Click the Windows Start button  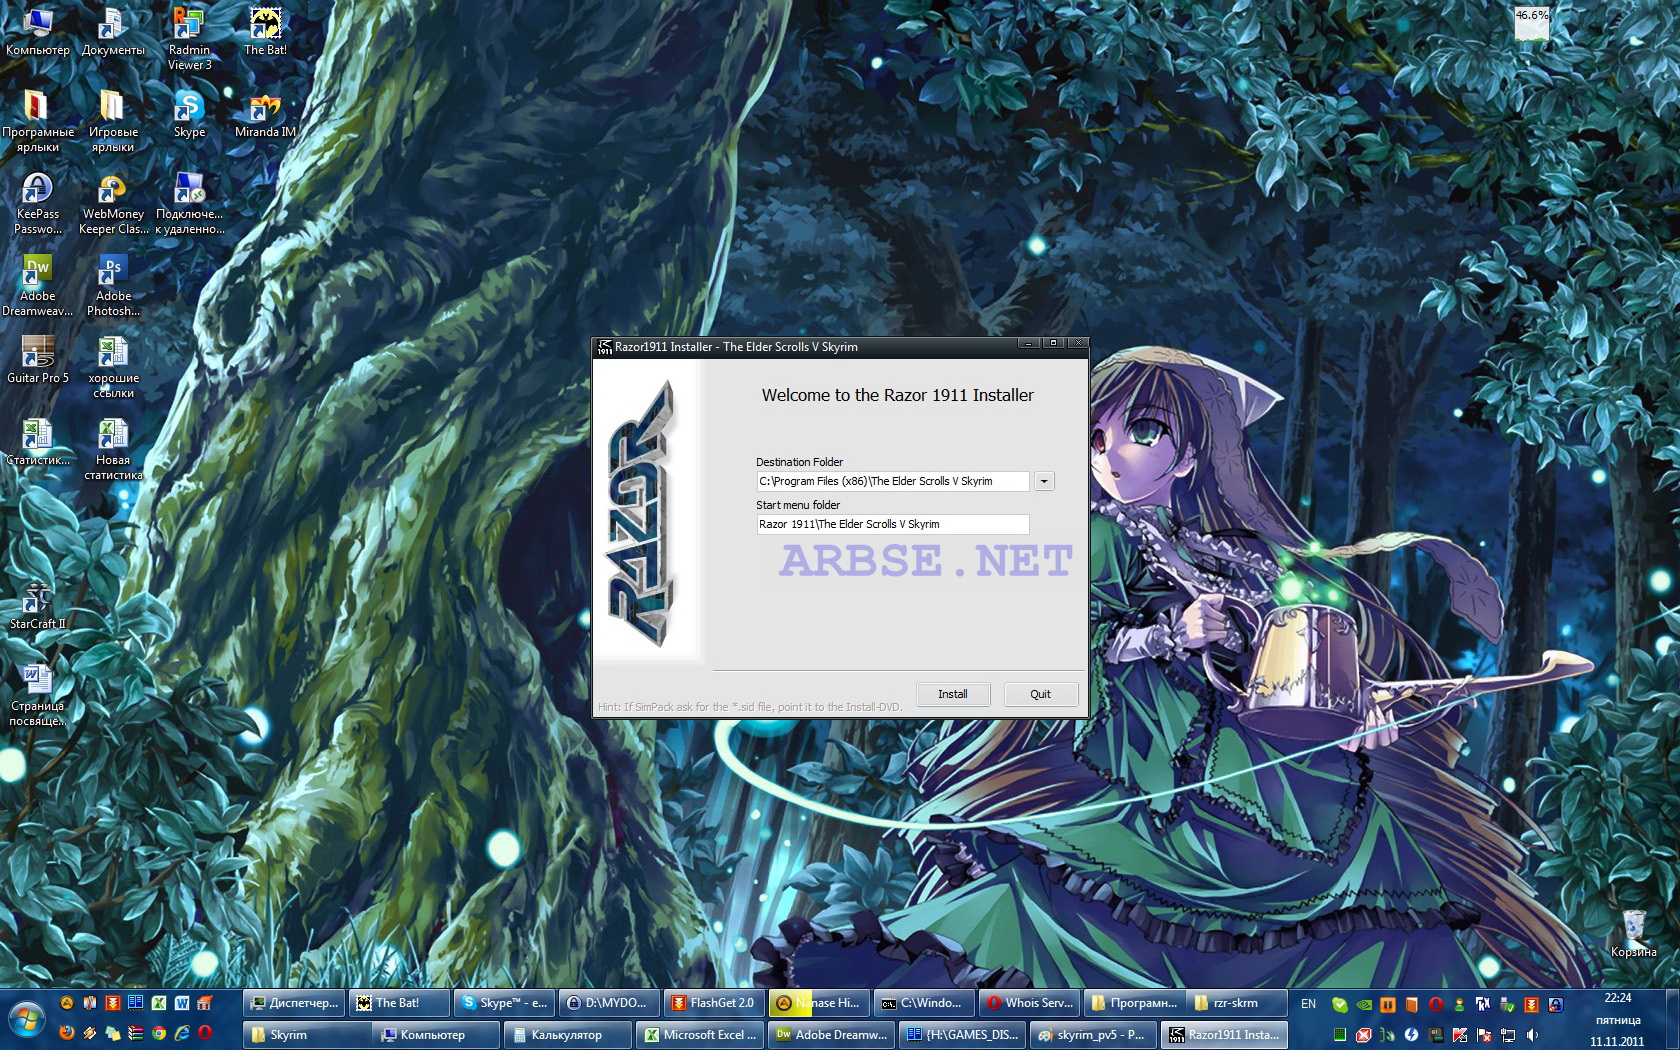(x=27, y=1019)
